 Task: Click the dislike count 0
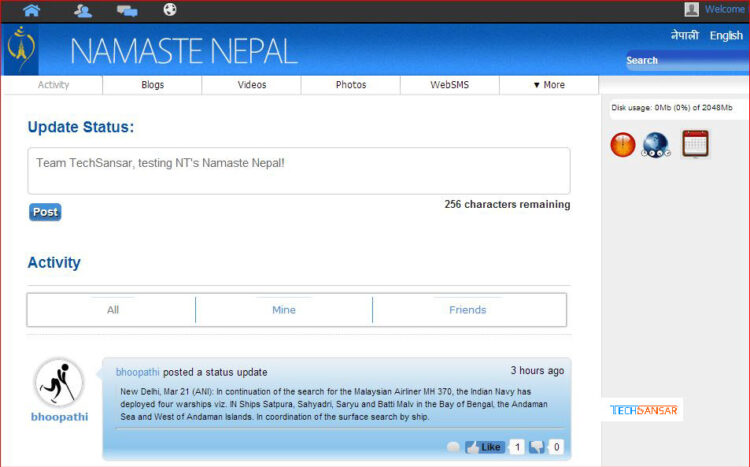point(556,447)
